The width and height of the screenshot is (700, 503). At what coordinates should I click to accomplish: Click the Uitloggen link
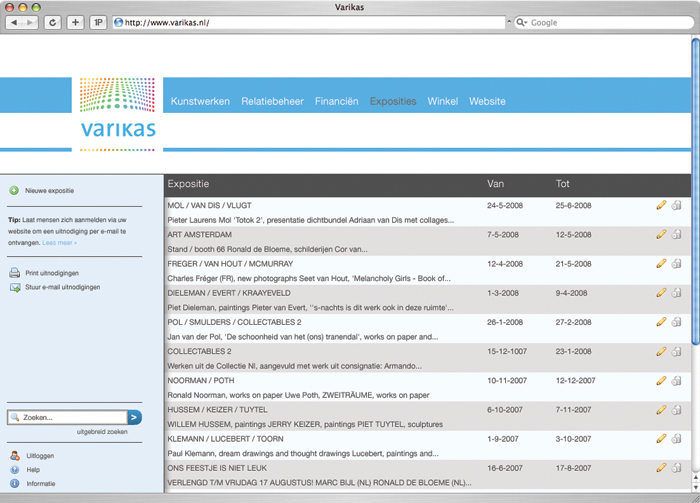point(40,456)
